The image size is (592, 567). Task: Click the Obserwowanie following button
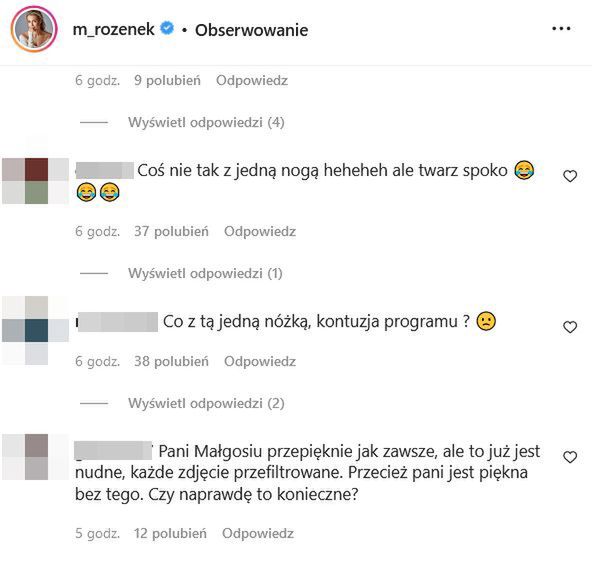[x=251, y=30]
